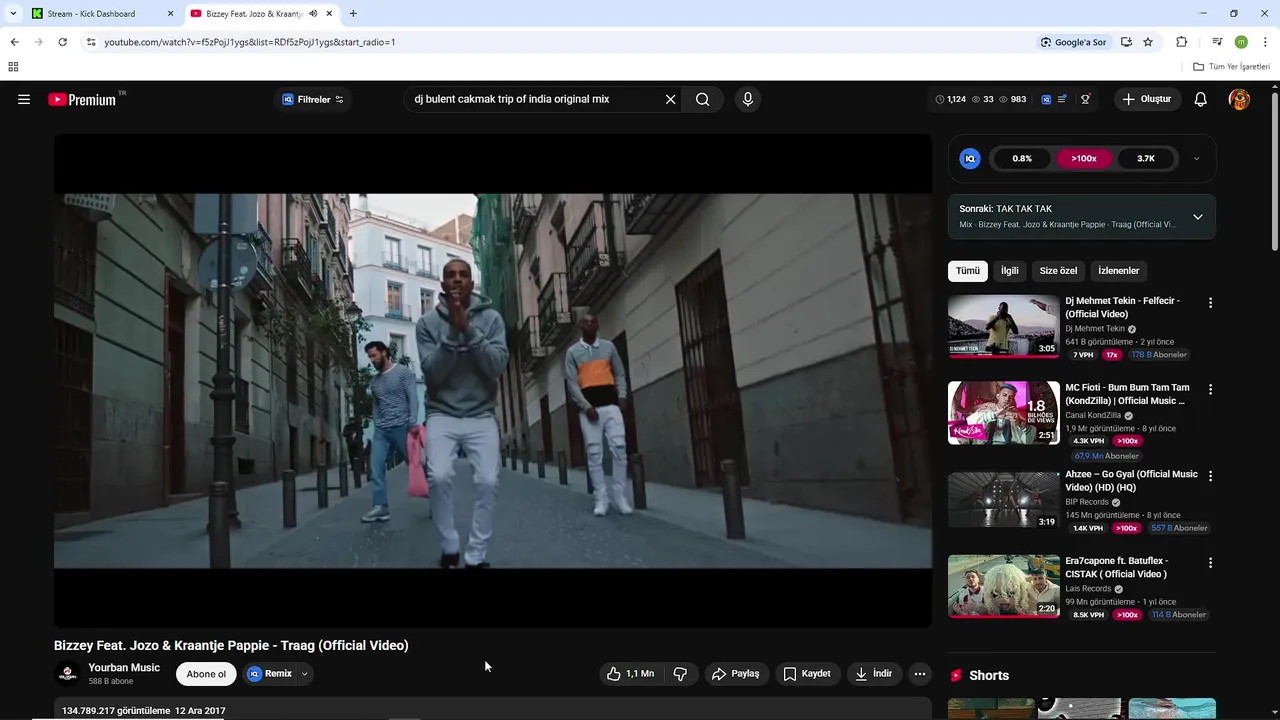The width and height of the screenshot is (1280, 720).
Task: Click the vidIQ circle logo in sidebar panel
Action: [x=970, y=158]
